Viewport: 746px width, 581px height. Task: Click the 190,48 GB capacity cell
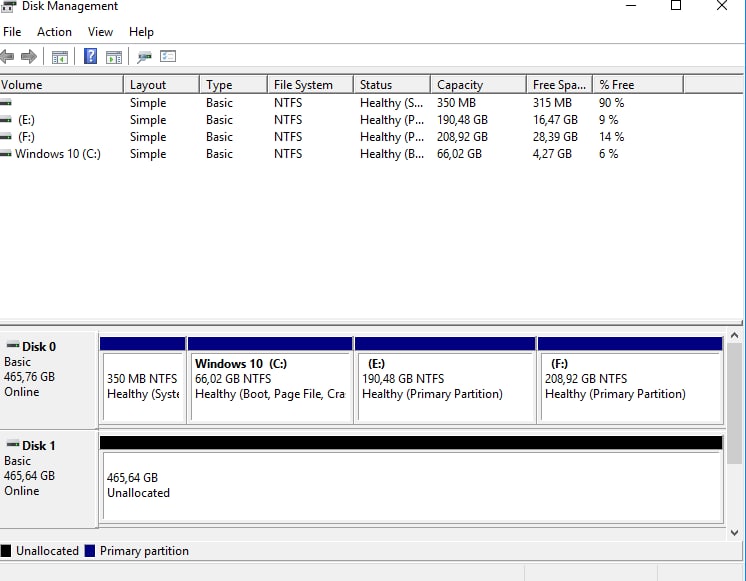tap(462, 119)
